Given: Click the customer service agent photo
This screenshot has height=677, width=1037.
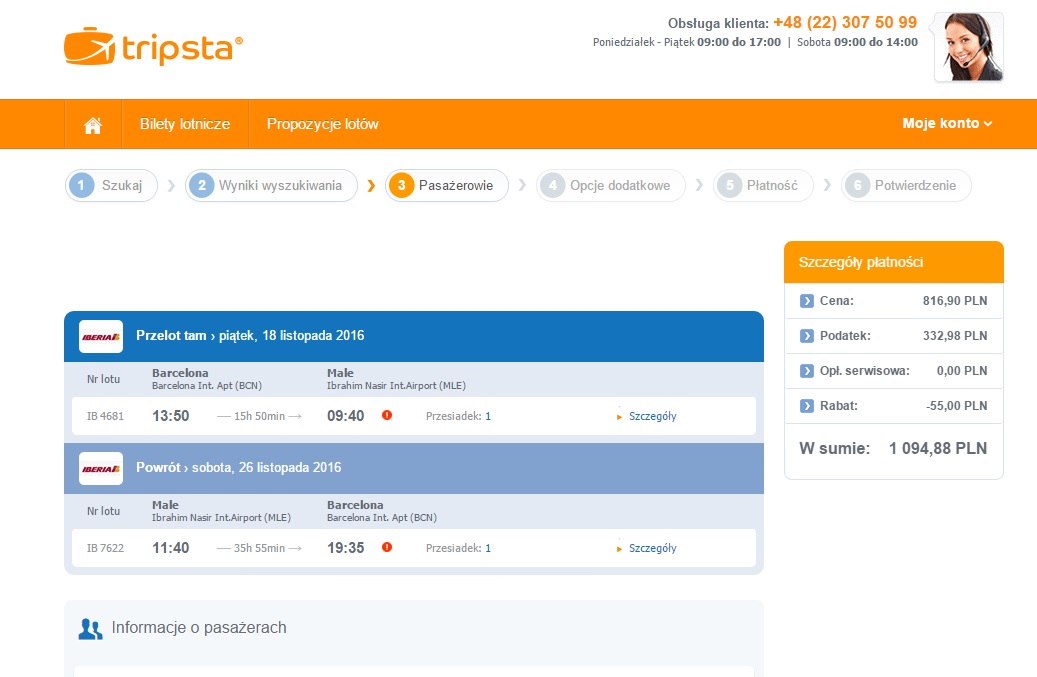Looking at the screenshot, I should pyautogui.click(x=969, y=47).
